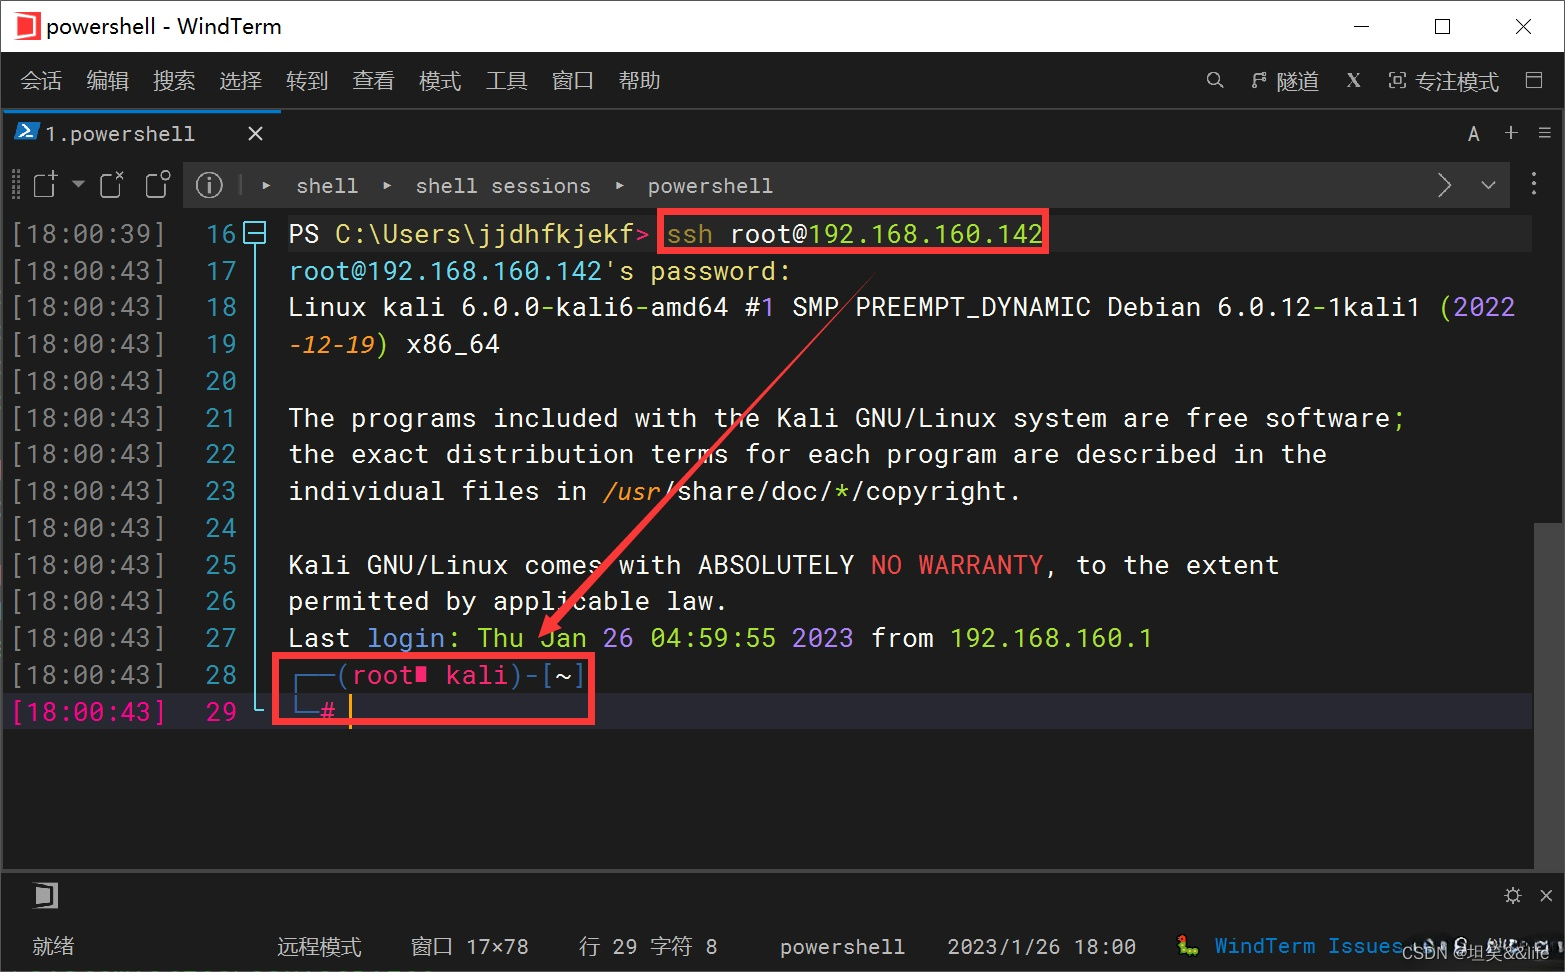Click the search magnifier icon in menu bar
The height and width of the screenshot is (972, 1565).
click(x=1215, y=80)
